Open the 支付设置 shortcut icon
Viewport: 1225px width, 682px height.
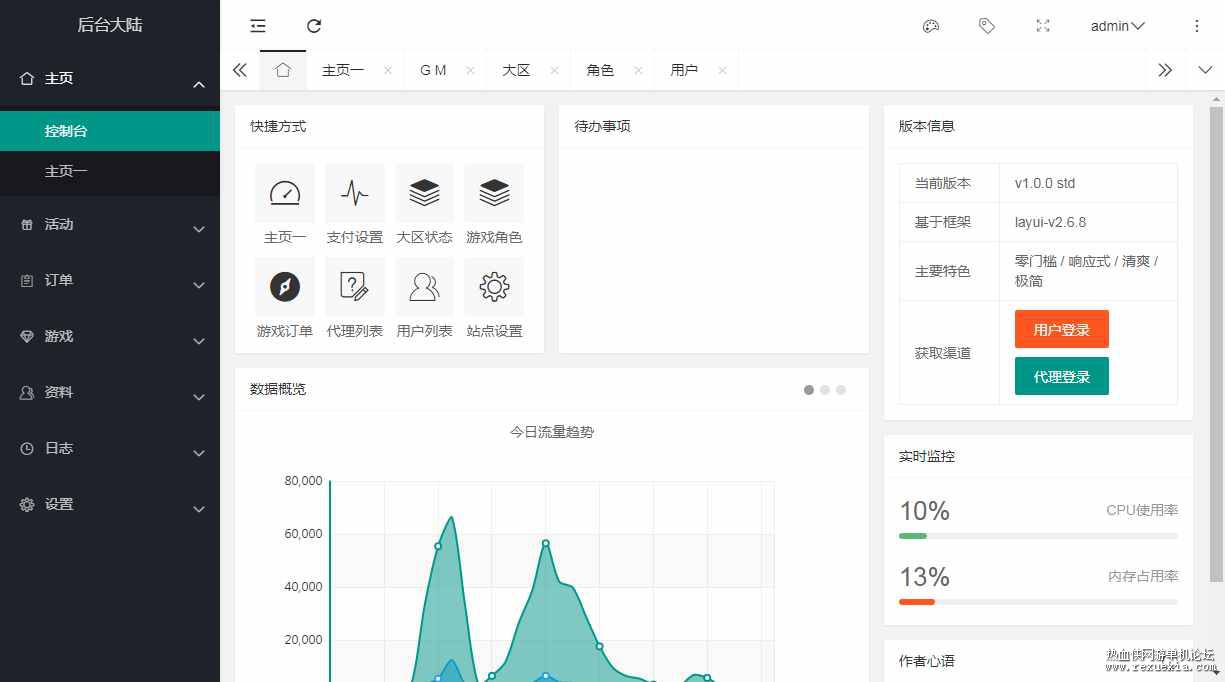pyautogui.click(x=355, y=193)
